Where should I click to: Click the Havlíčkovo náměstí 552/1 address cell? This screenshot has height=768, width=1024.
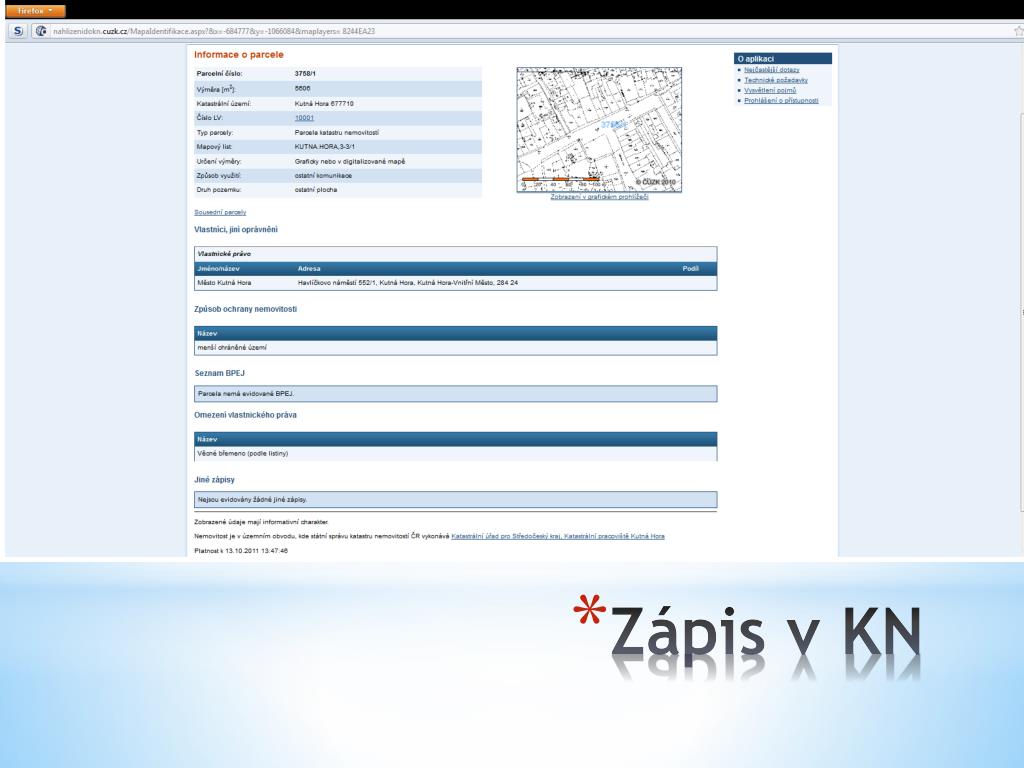[408, 283]
